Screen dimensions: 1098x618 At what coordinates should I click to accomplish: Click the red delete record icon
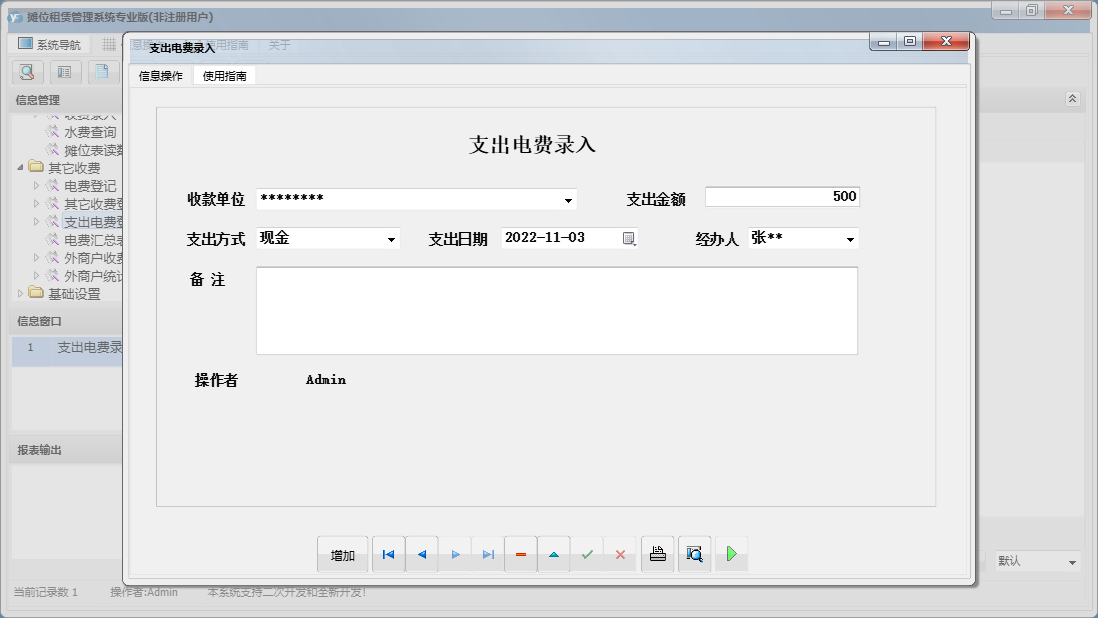point(521,553)
